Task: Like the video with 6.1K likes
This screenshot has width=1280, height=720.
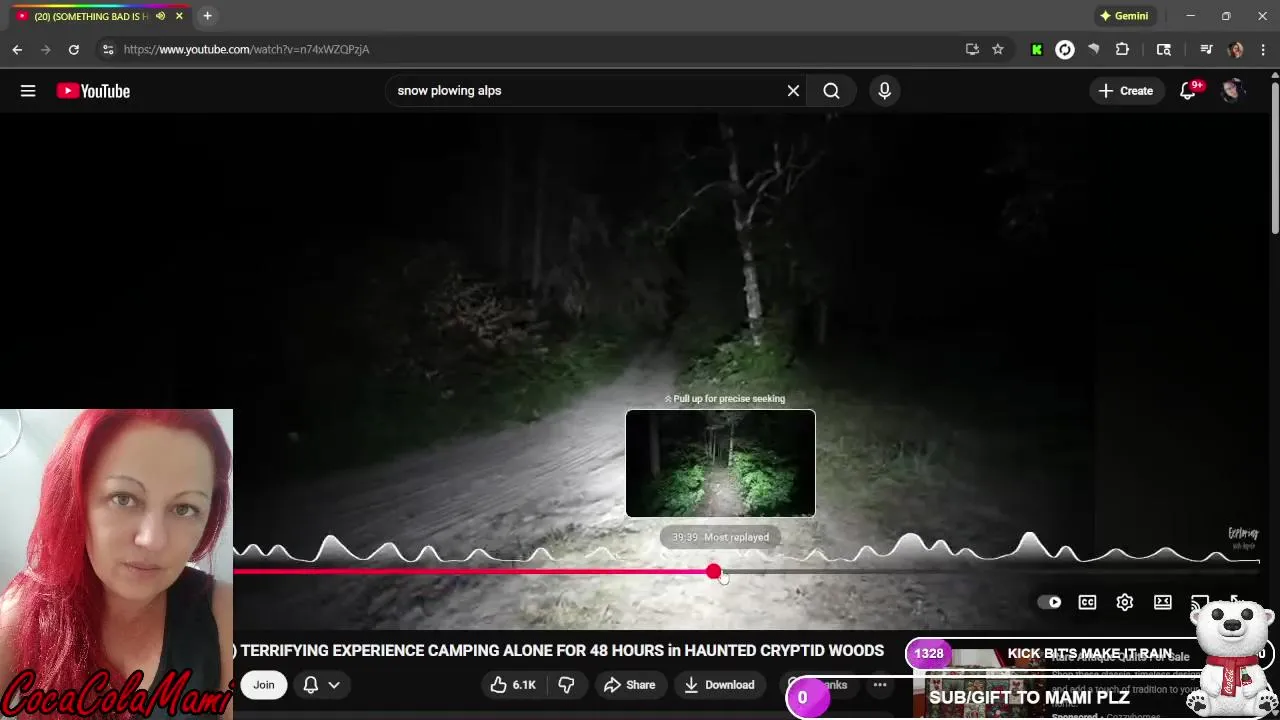Action: tap(513, 685)
